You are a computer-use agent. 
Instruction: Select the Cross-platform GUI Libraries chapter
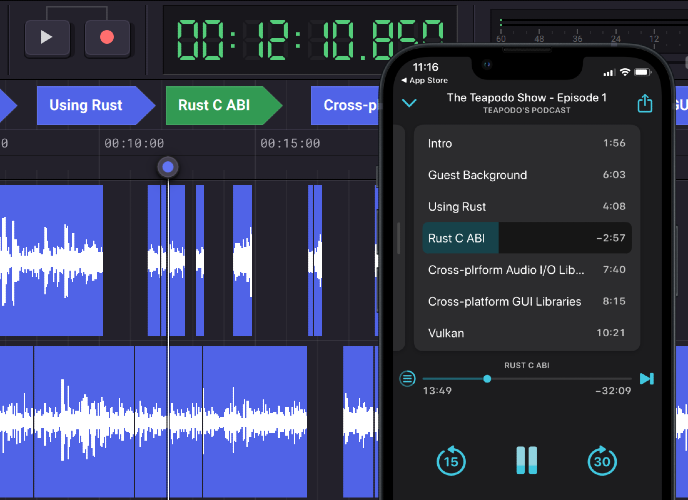coord(527,301)
